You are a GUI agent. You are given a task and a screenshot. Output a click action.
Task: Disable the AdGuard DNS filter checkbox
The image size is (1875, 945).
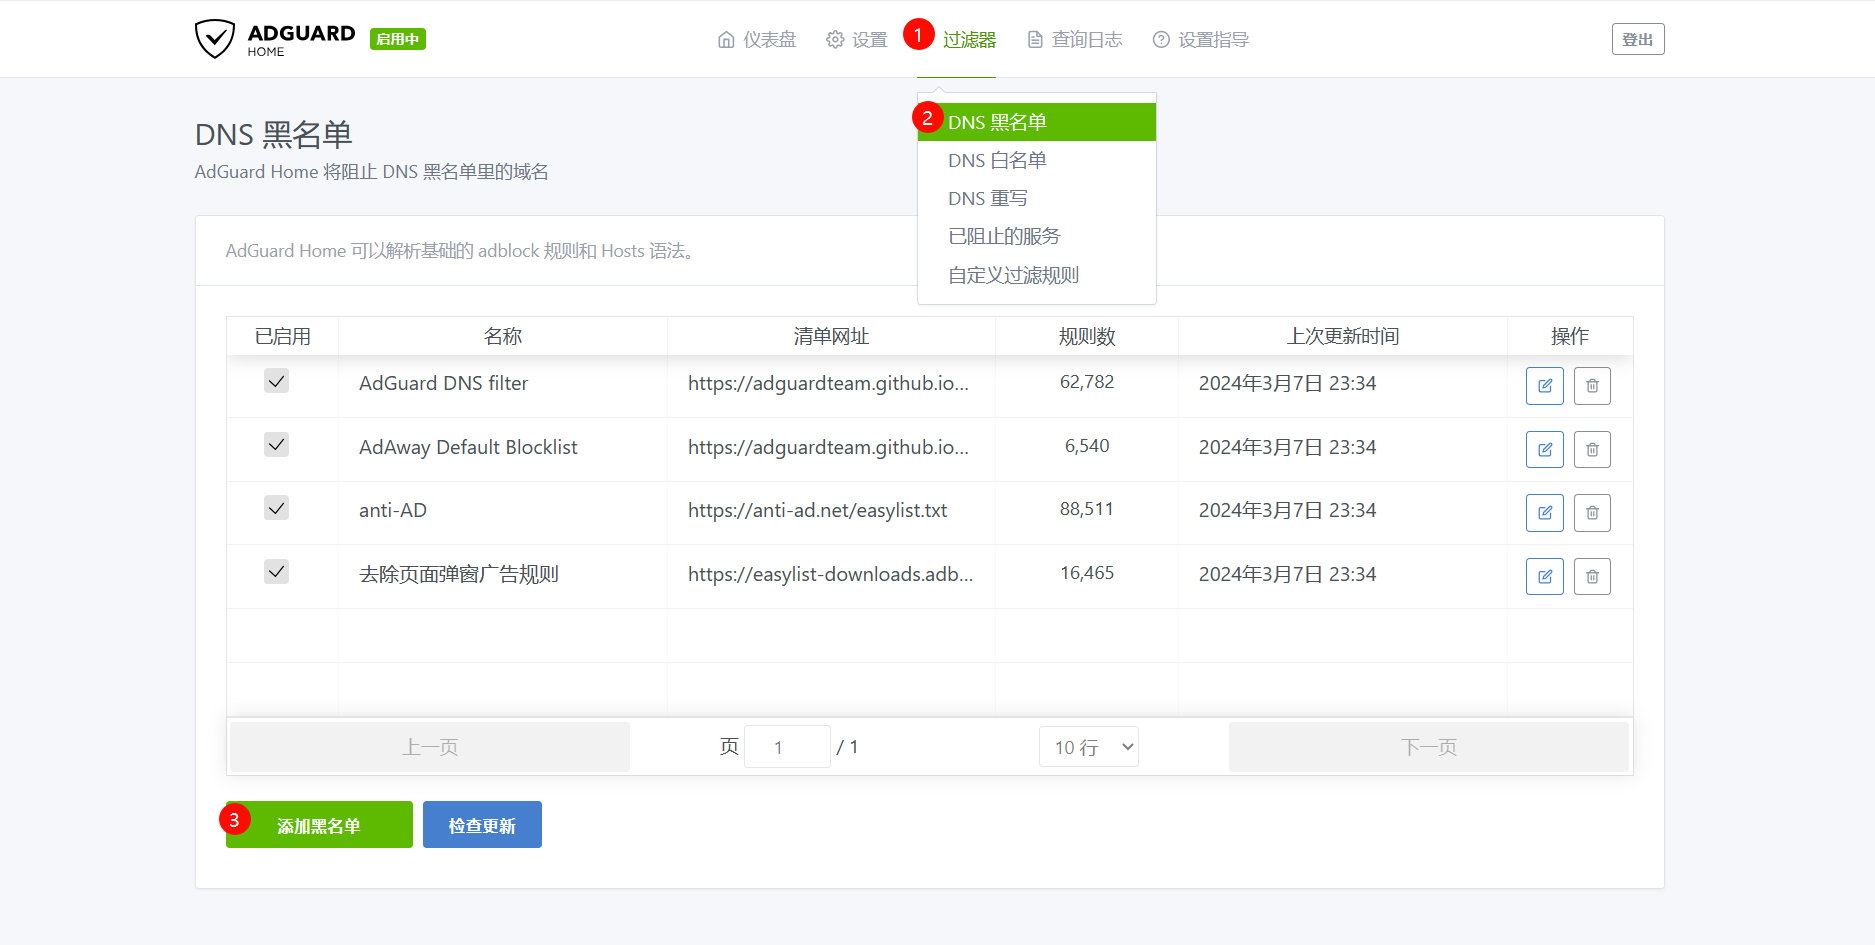coord(277,381)
